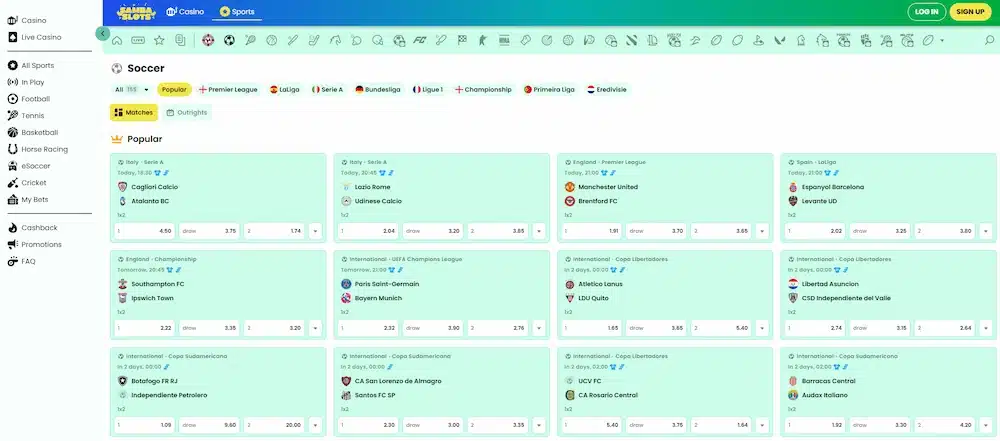
Task: Expand more markets for PSG vs Bayern
Action: coord(539,328)
